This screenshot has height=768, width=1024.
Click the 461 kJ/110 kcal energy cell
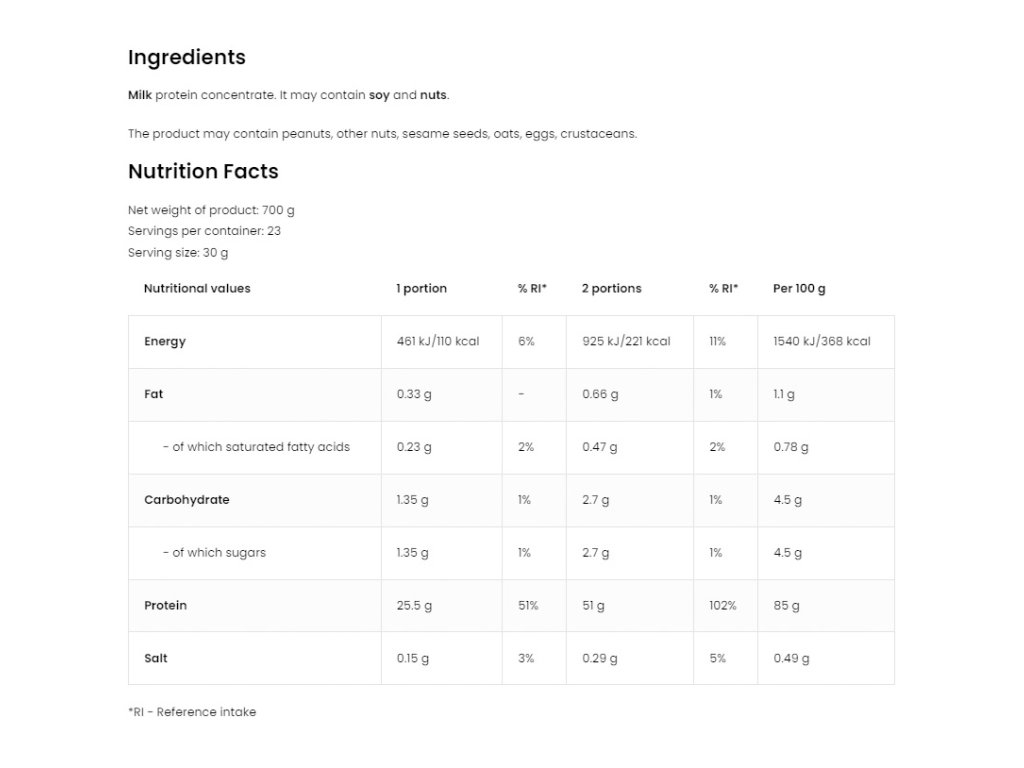(x=438, y=341)
